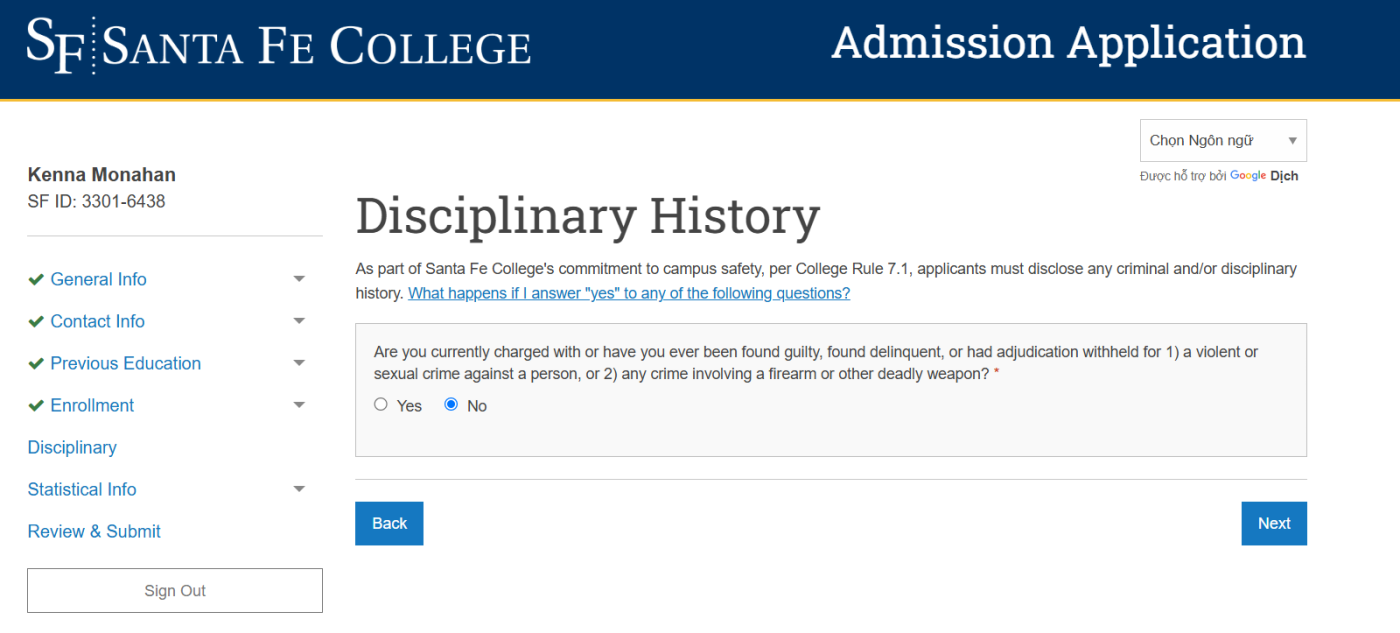Open the Disciplinary sidebar item
The image size is (1400, 633).
click(72, 447)
